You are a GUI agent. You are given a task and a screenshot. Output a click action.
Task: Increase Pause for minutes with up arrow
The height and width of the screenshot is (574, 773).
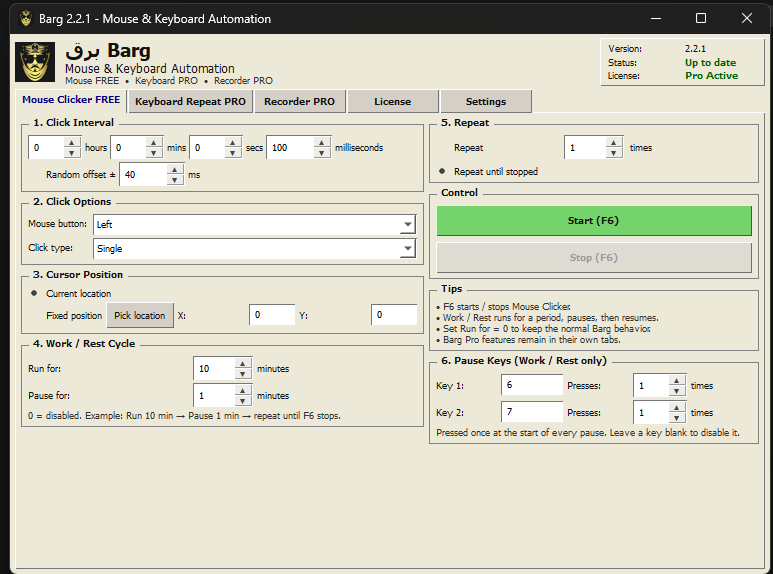point(243,391)
